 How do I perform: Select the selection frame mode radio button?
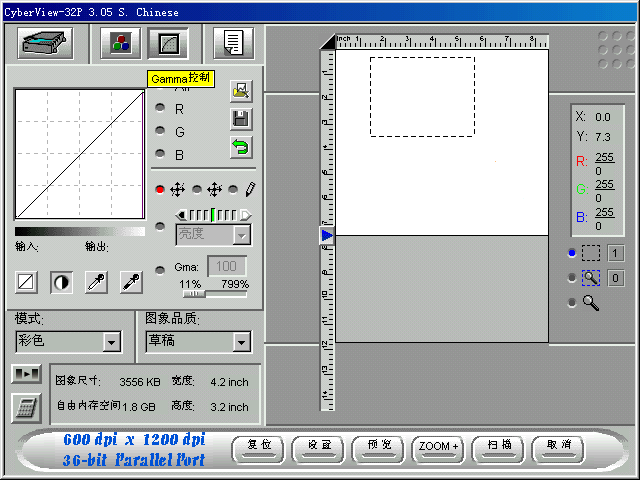[x=572, y=253]
